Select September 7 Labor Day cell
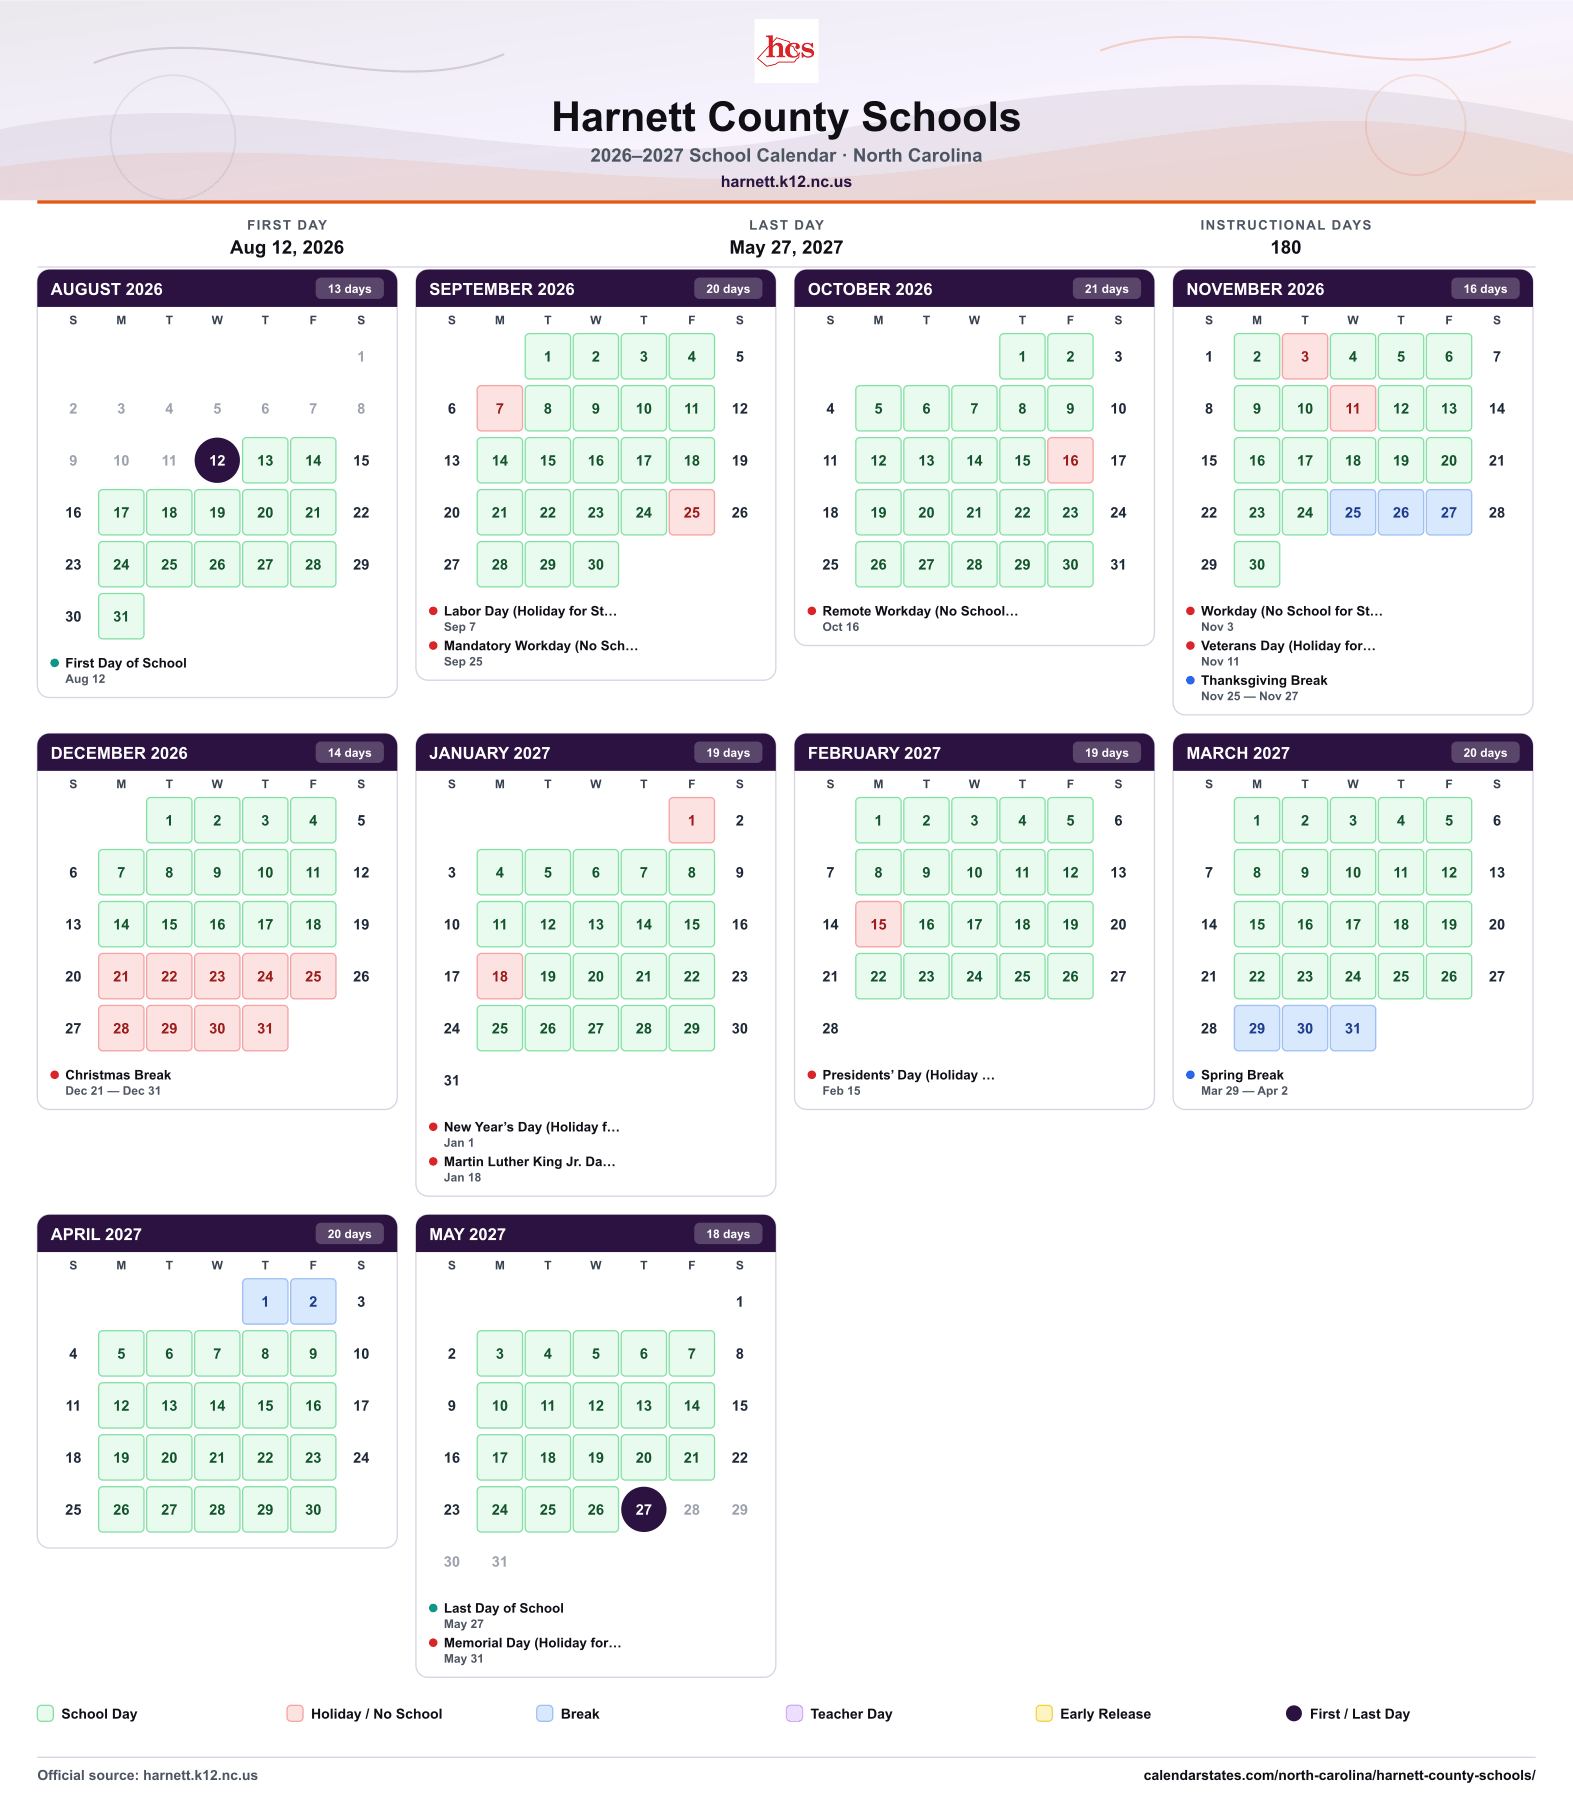1573x1795 pixels. tap(500, 408)
